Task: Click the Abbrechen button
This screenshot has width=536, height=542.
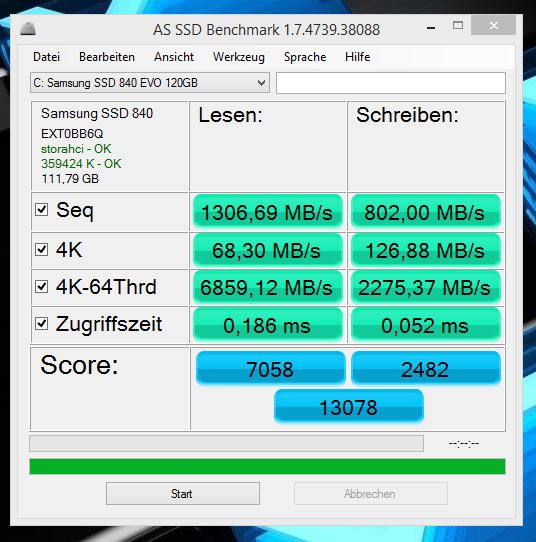Action: tap(371, 494)
